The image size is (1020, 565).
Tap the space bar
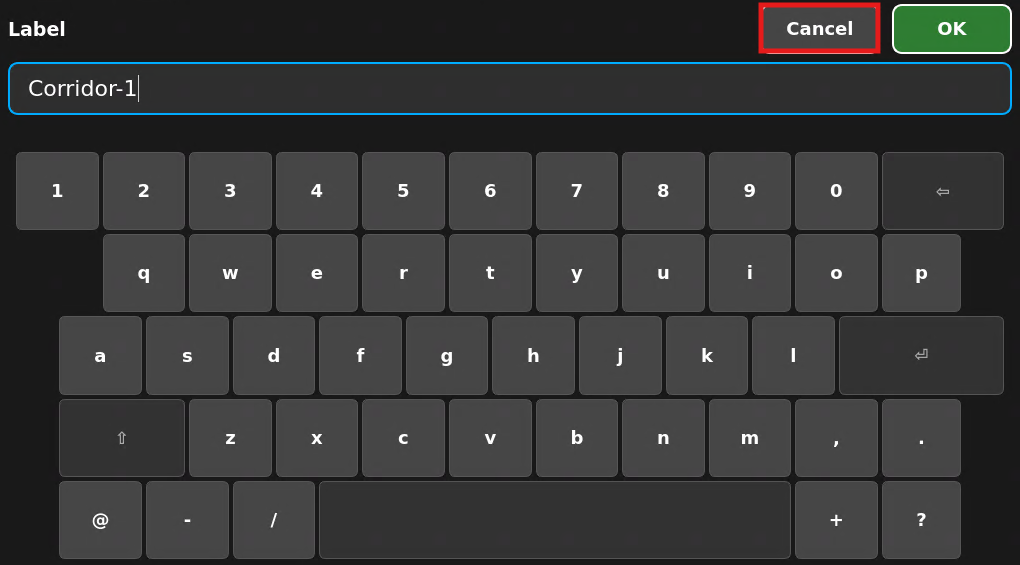(x=555, y=520)
